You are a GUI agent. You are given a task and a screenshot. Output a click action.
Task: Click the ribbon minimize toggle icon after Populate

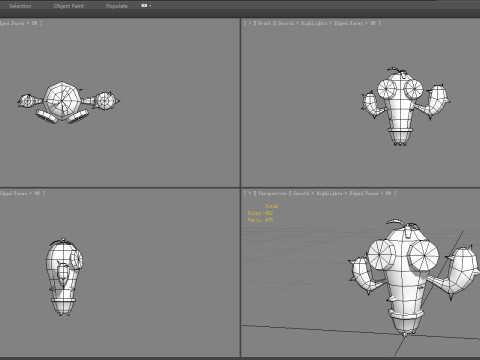pyautogui.click(x=144, y=6)
